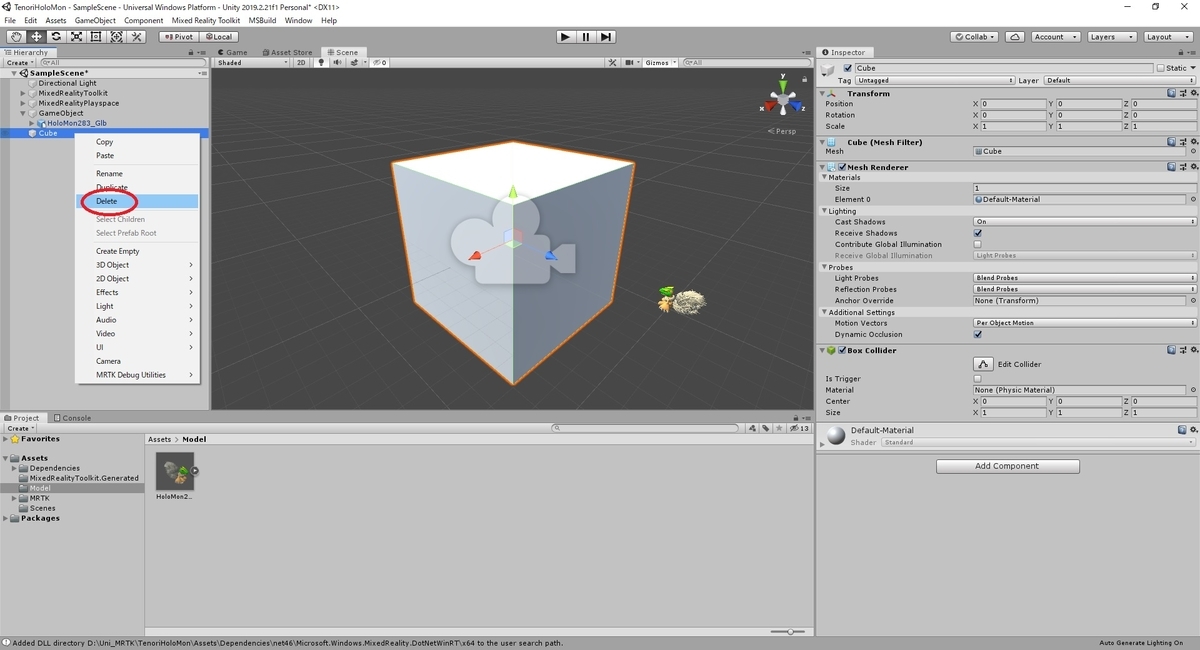Open the Gizmos dropdown
Viewport: 1200px width, 650px height.
(660, 63)
